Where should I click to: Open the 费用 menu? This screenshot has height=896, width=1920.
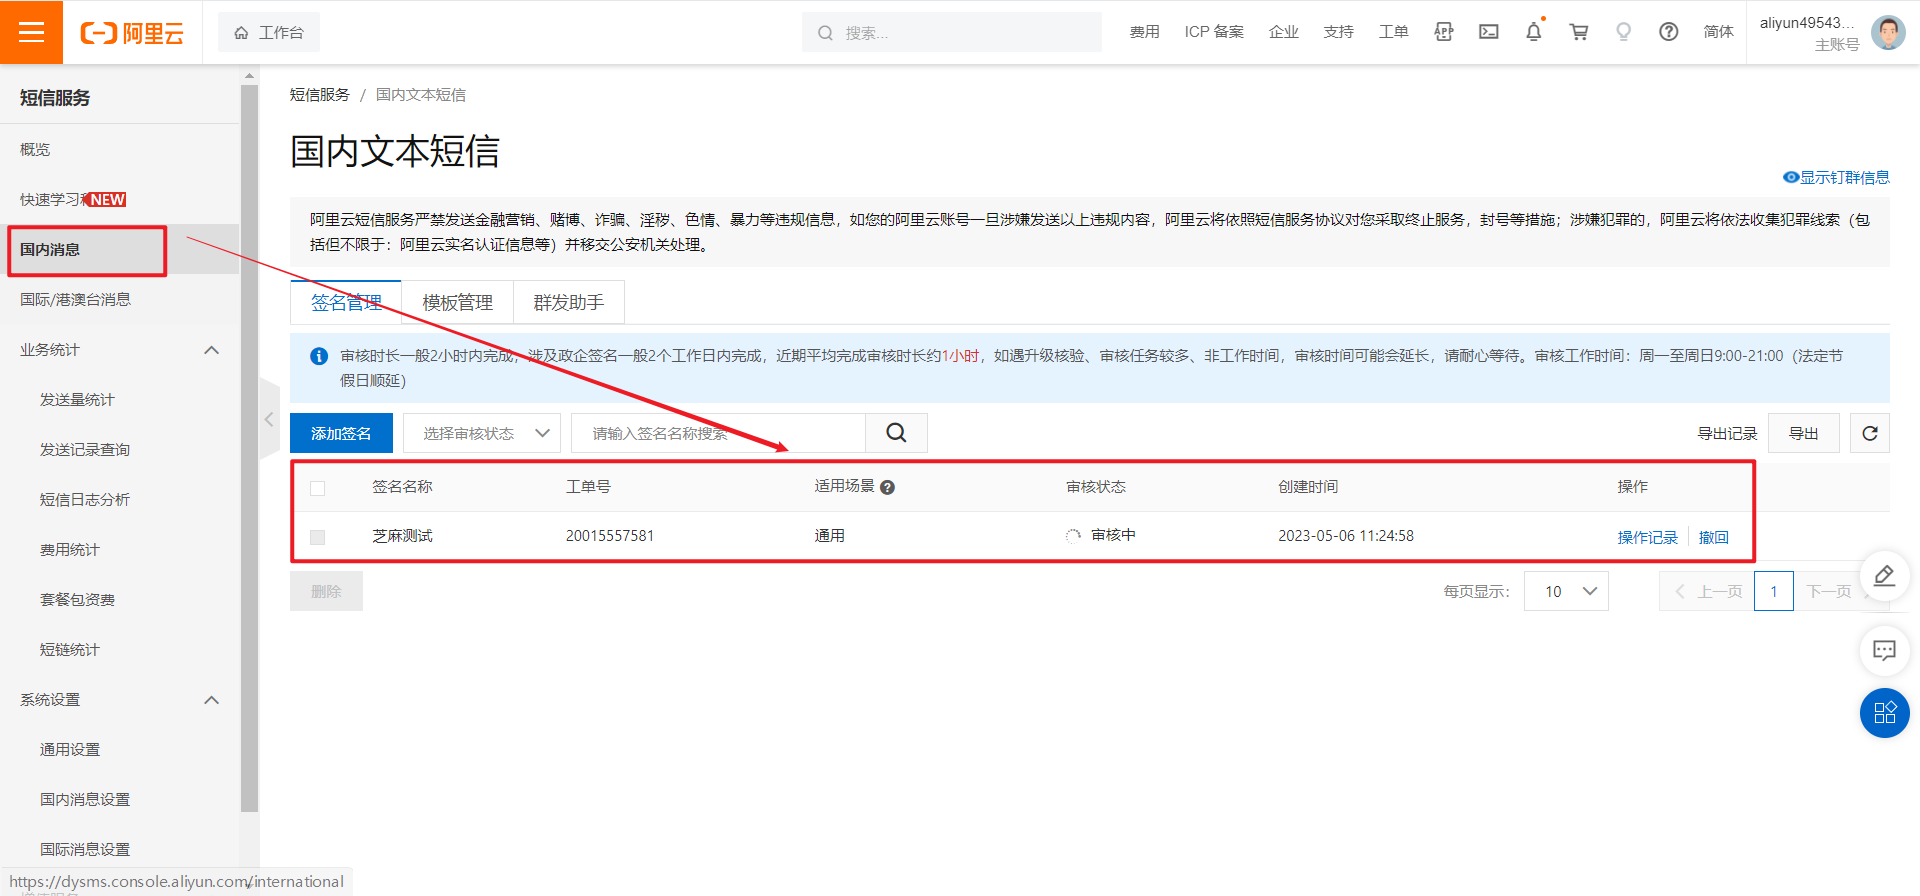pos(1144,32)
